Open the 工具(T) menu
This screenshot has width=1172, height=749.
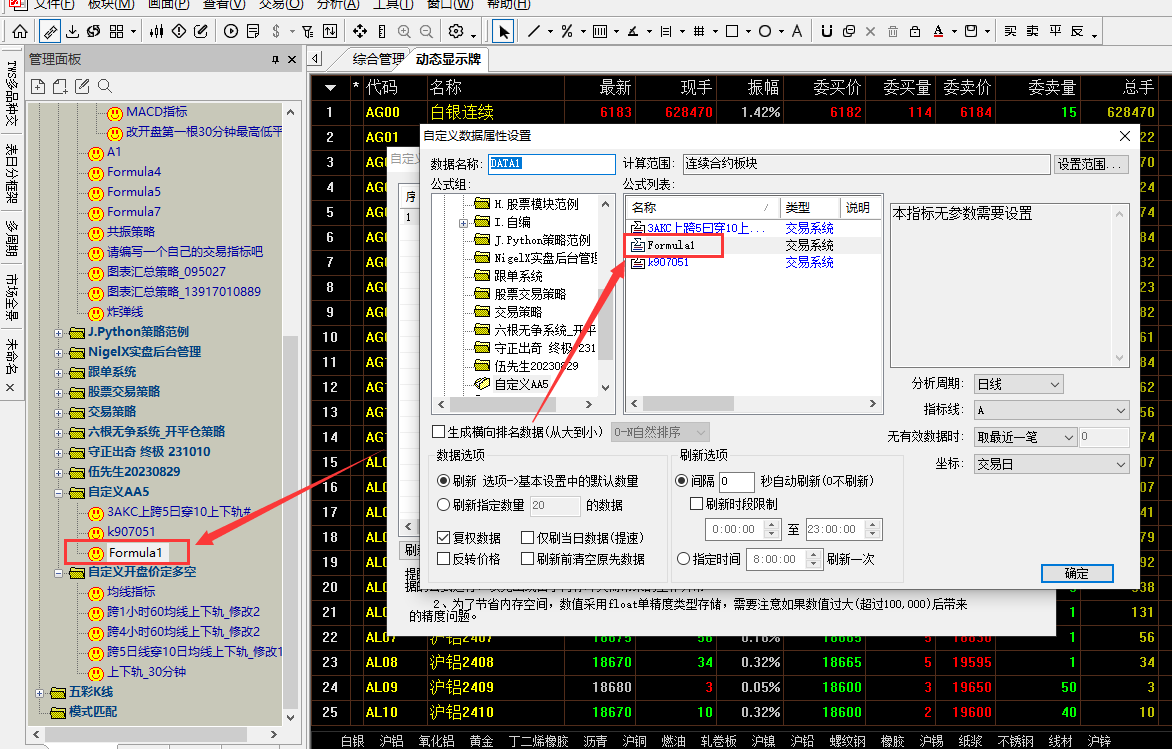(393, 4)
